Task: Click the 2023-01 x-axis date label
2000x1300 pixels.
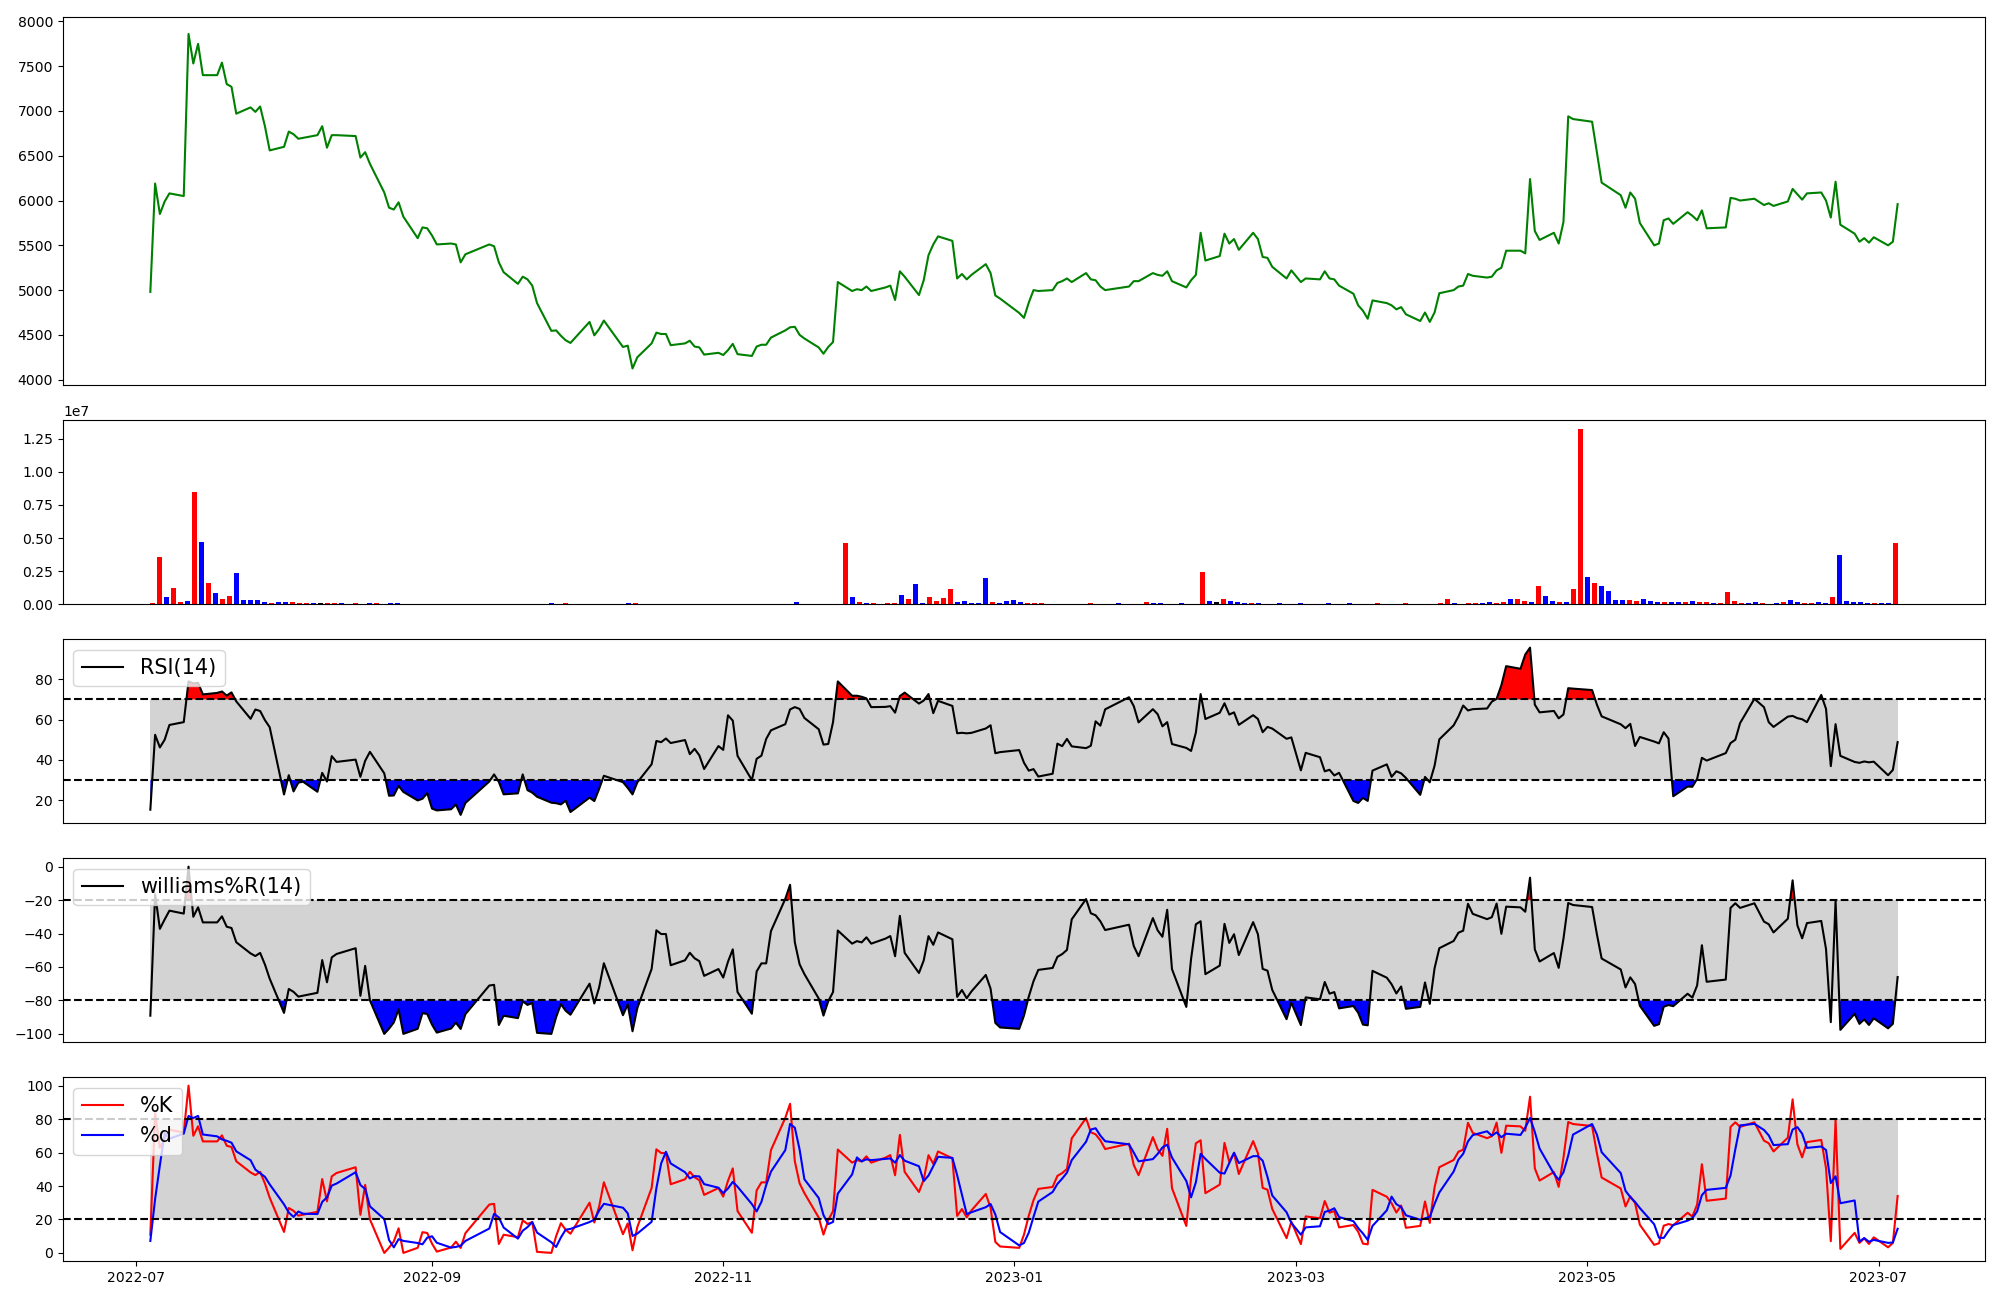Action: click(1015, 1277)
